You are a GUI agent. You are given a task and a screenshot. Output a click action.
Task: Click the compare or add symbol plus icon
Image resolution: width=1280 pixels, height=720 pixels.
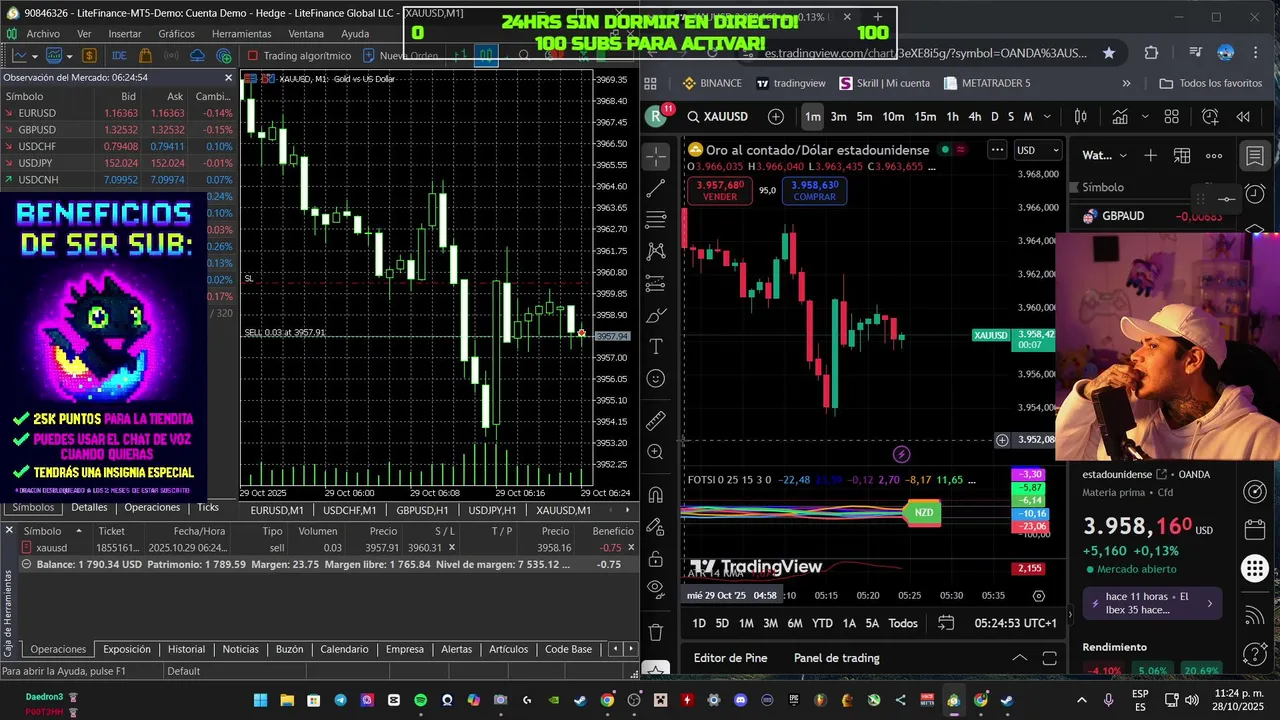tap(776, 117)
